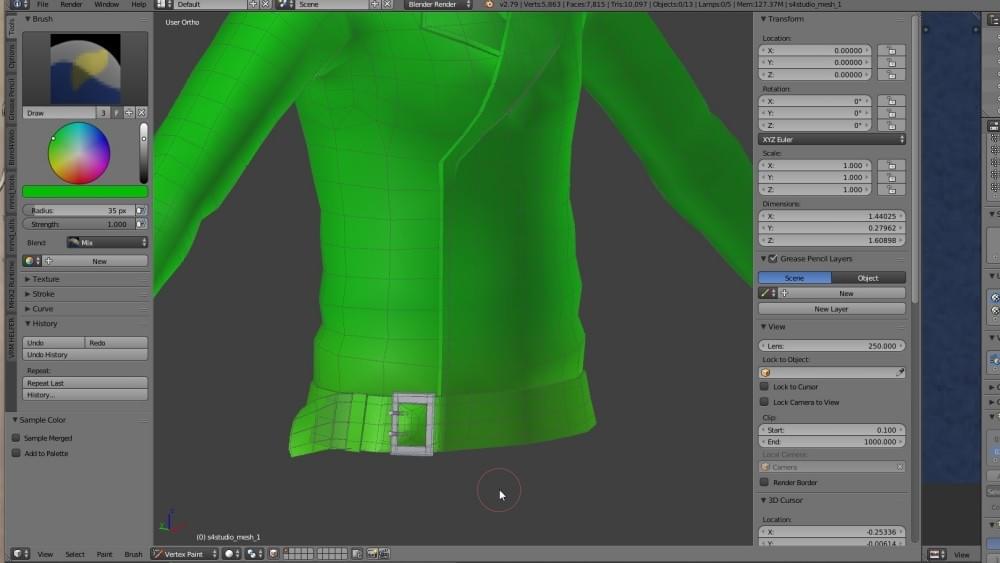
Task: Lock the Scale Z axis
Action: click(891, 189)
